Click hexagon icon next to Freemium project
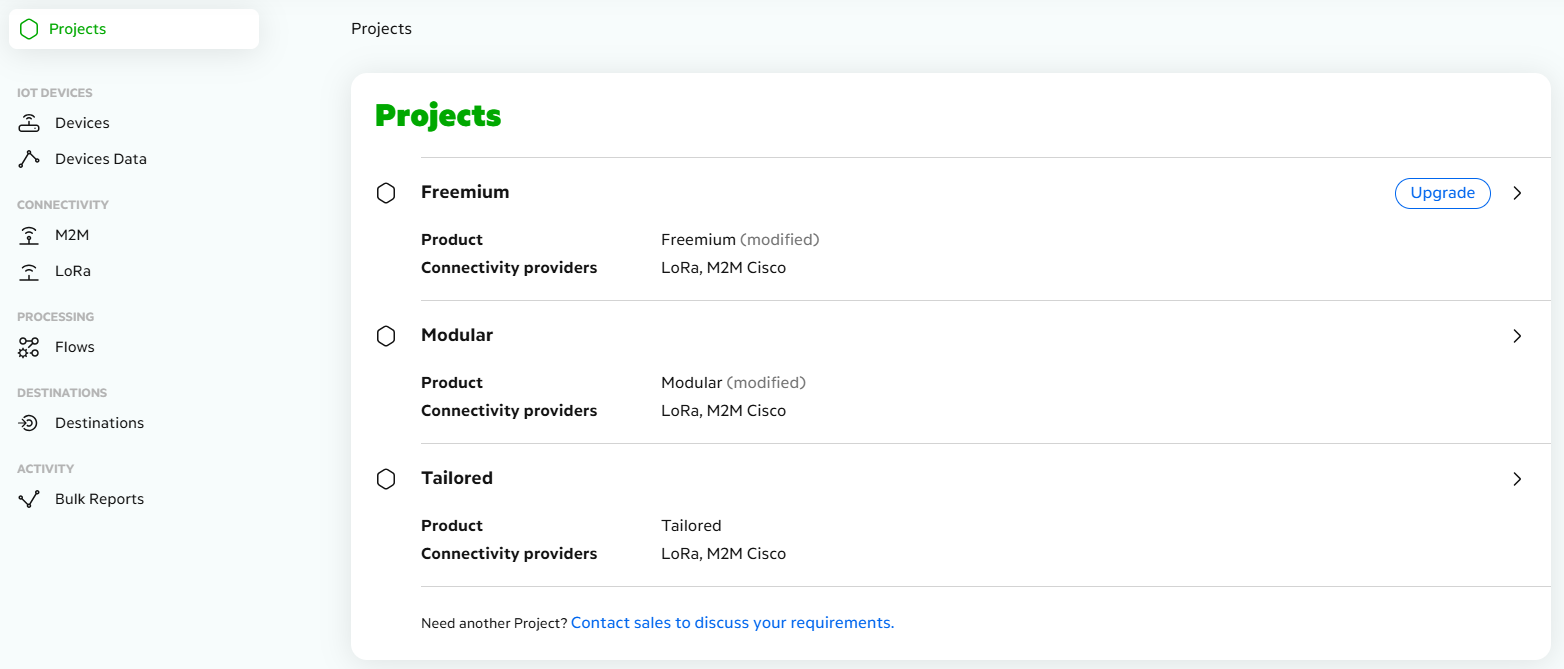The image size is (1564, 669). (x=386, y=193)
